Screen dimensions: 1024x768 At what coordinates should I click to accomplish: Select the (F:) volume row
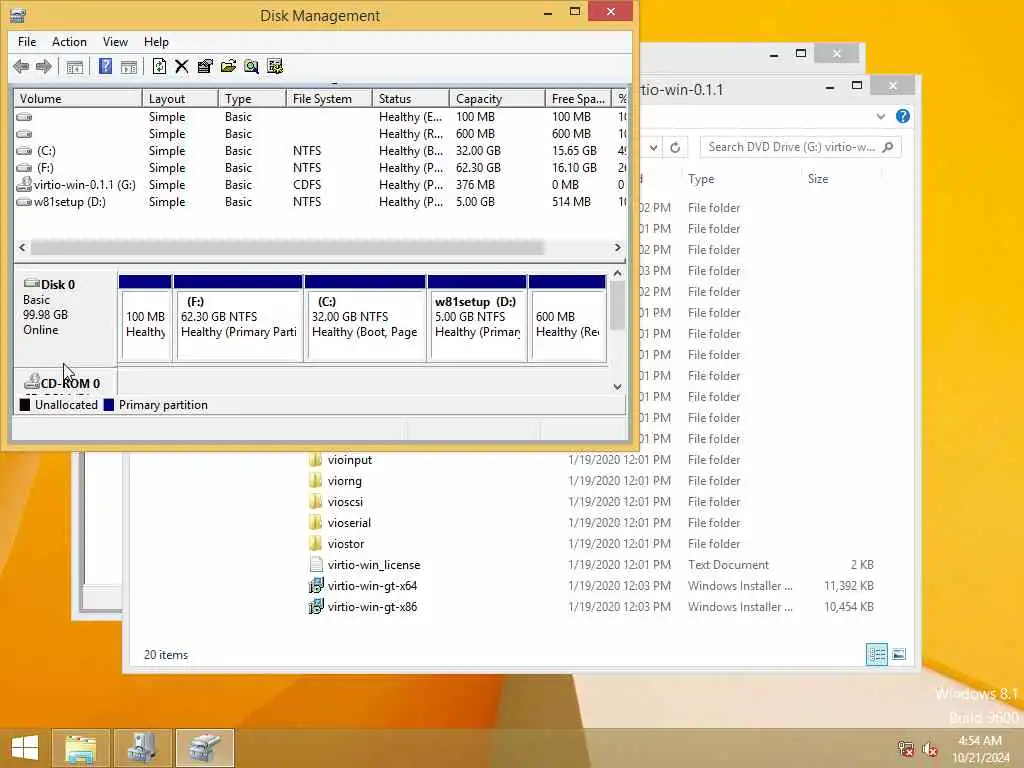click(x=320, y=168)
